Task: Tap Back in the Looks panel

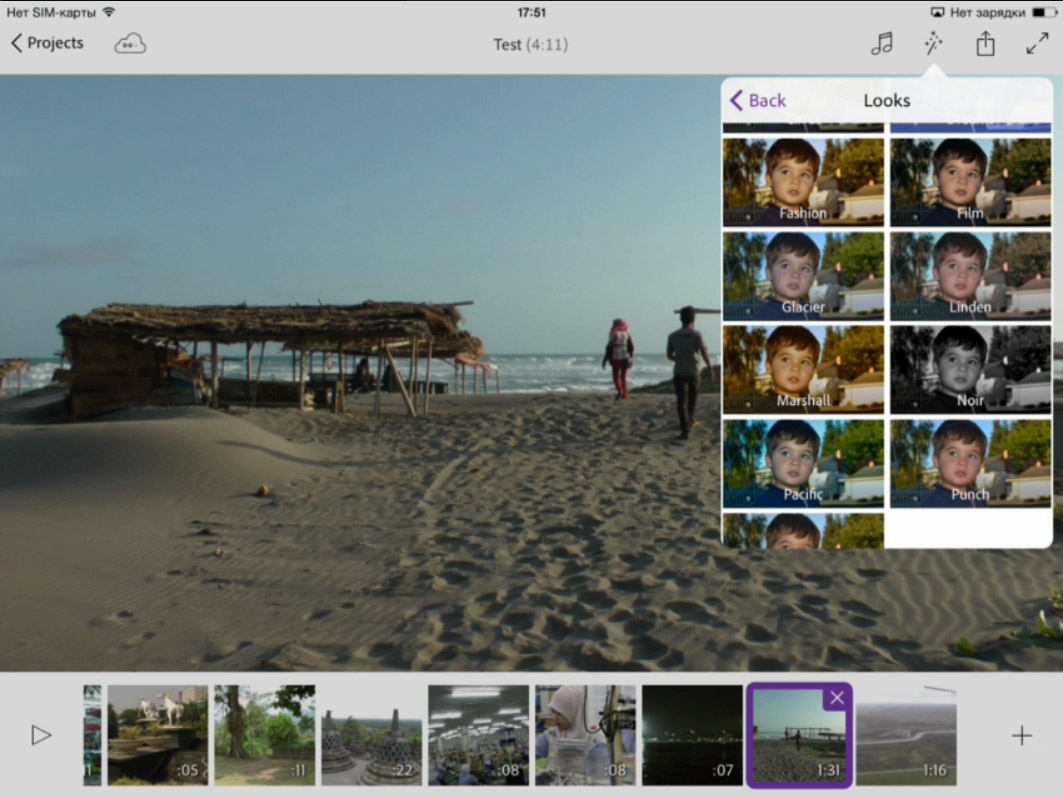Action: coord(758,100)
